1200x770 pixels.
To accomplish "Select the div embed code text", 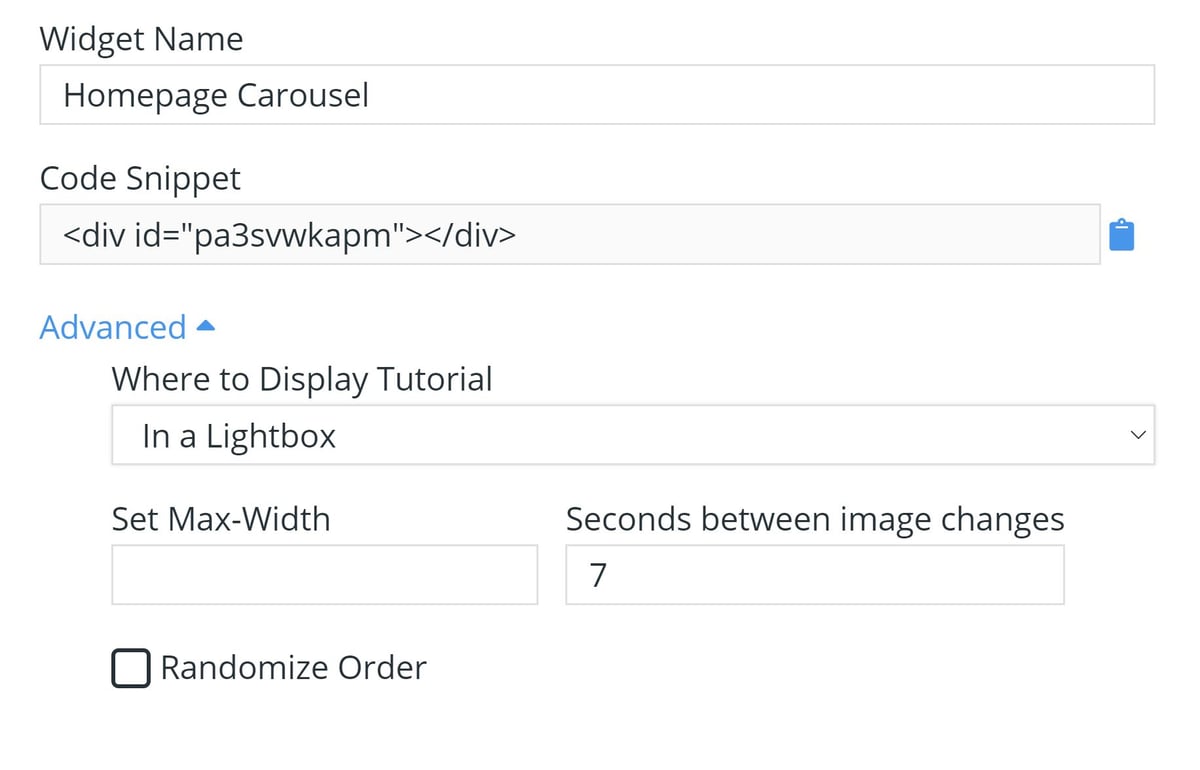I will (290, 234).
